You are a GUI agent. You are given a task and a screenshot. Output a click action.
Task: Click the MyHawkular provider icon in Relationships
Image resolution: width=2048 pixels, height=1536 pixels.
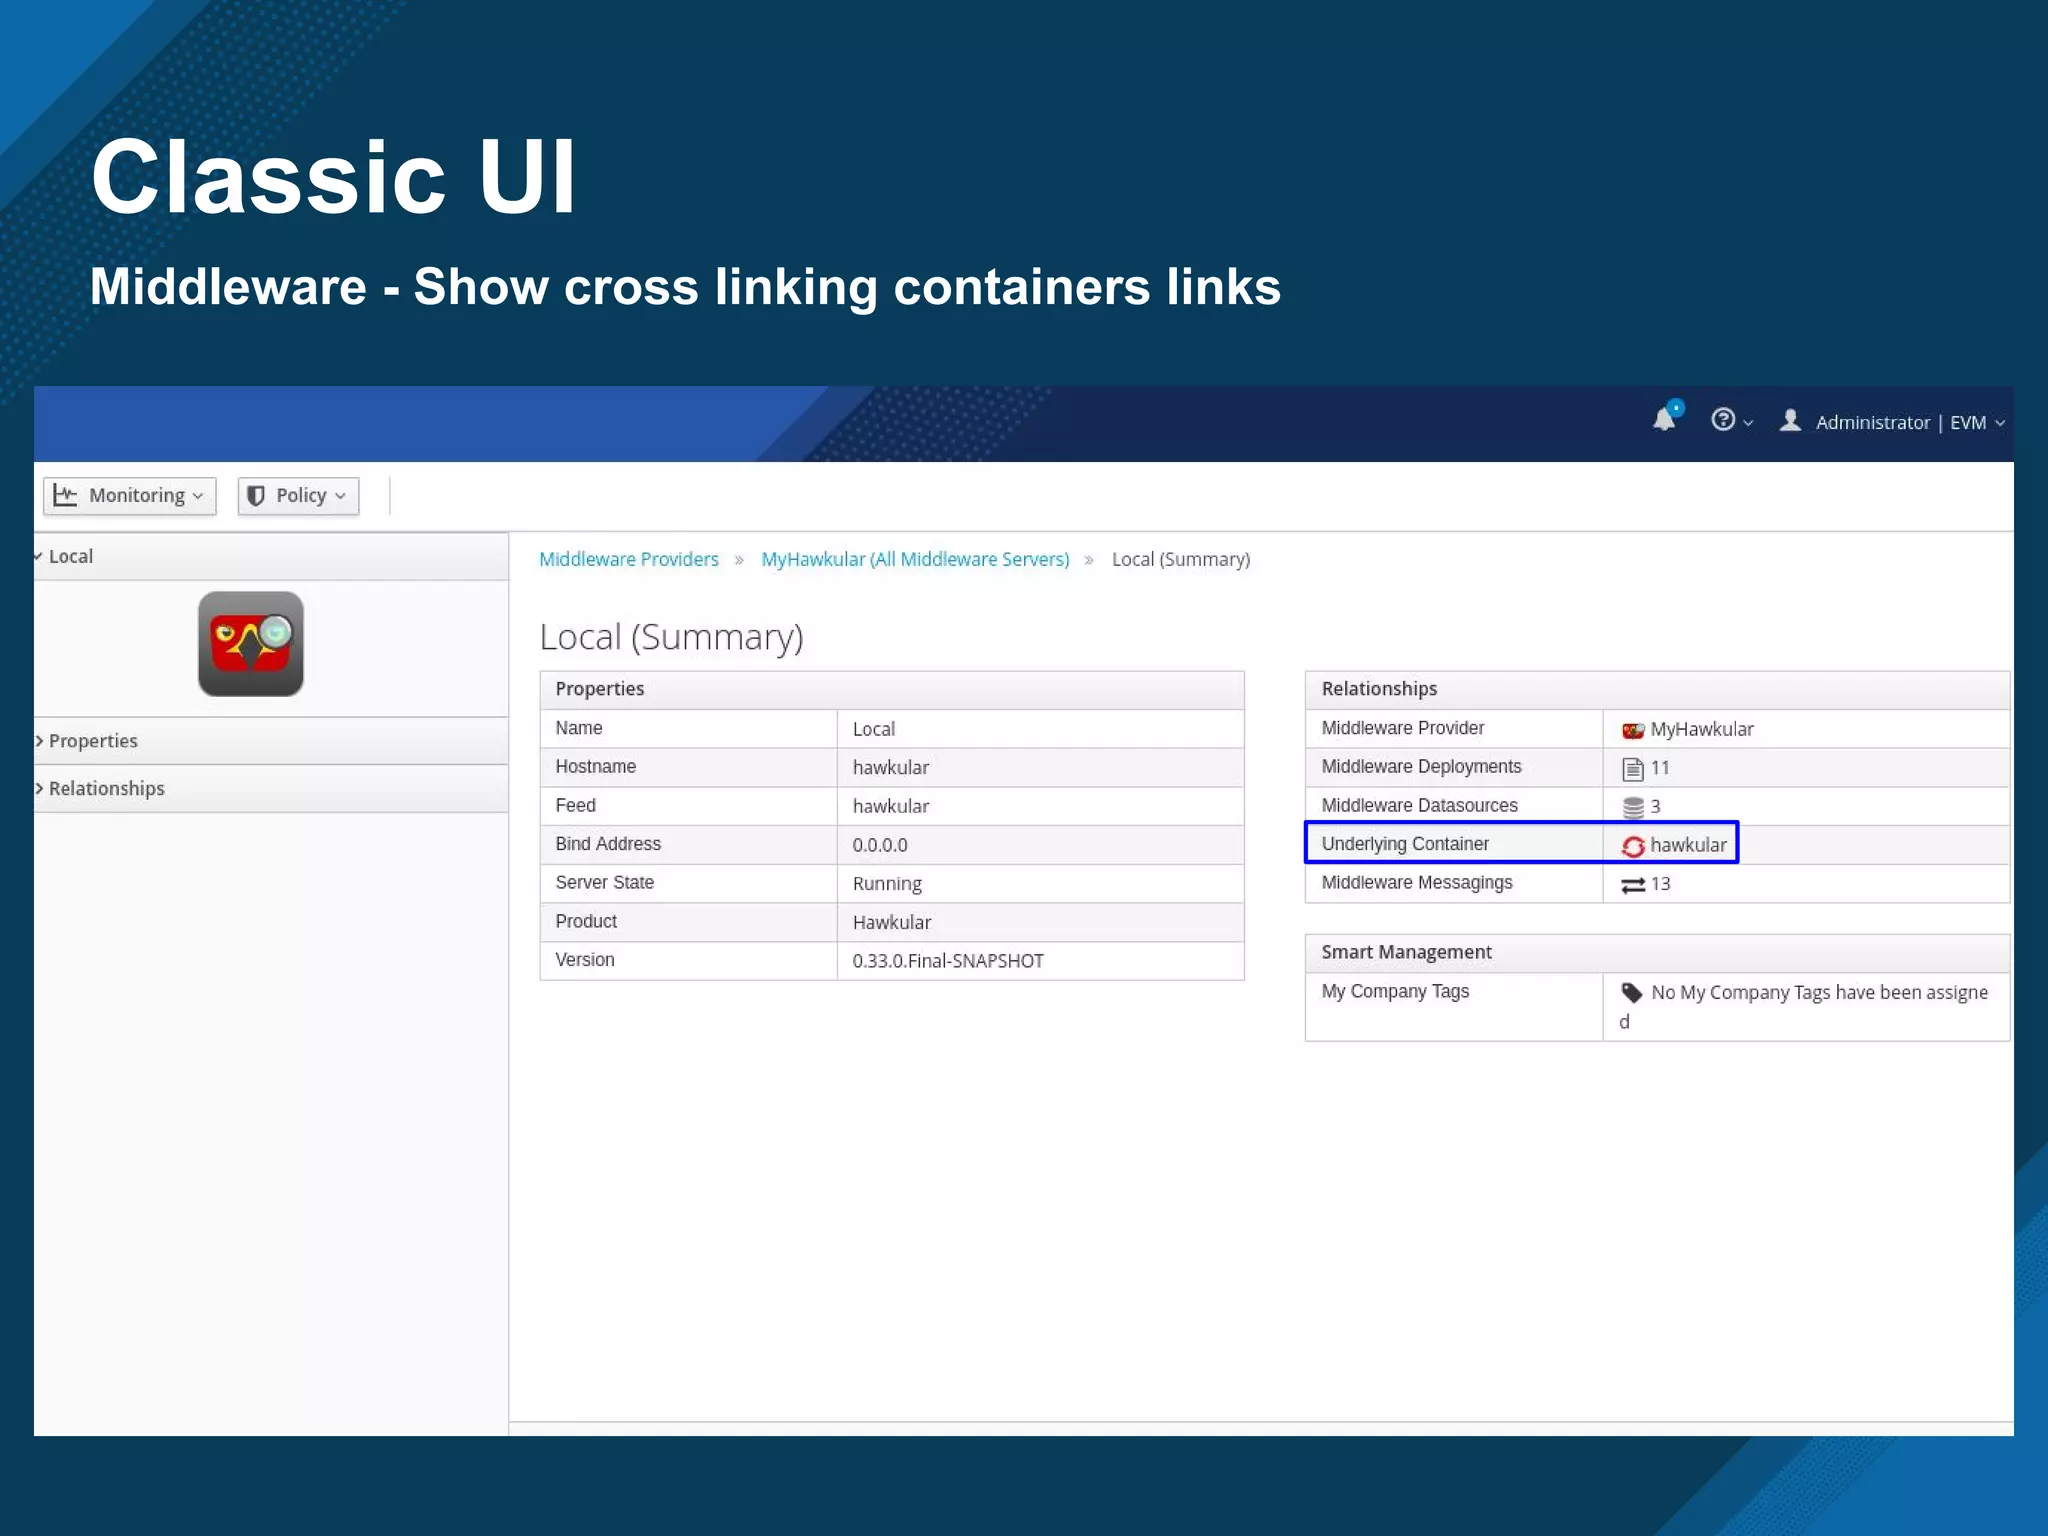(x=1633, y=730)
